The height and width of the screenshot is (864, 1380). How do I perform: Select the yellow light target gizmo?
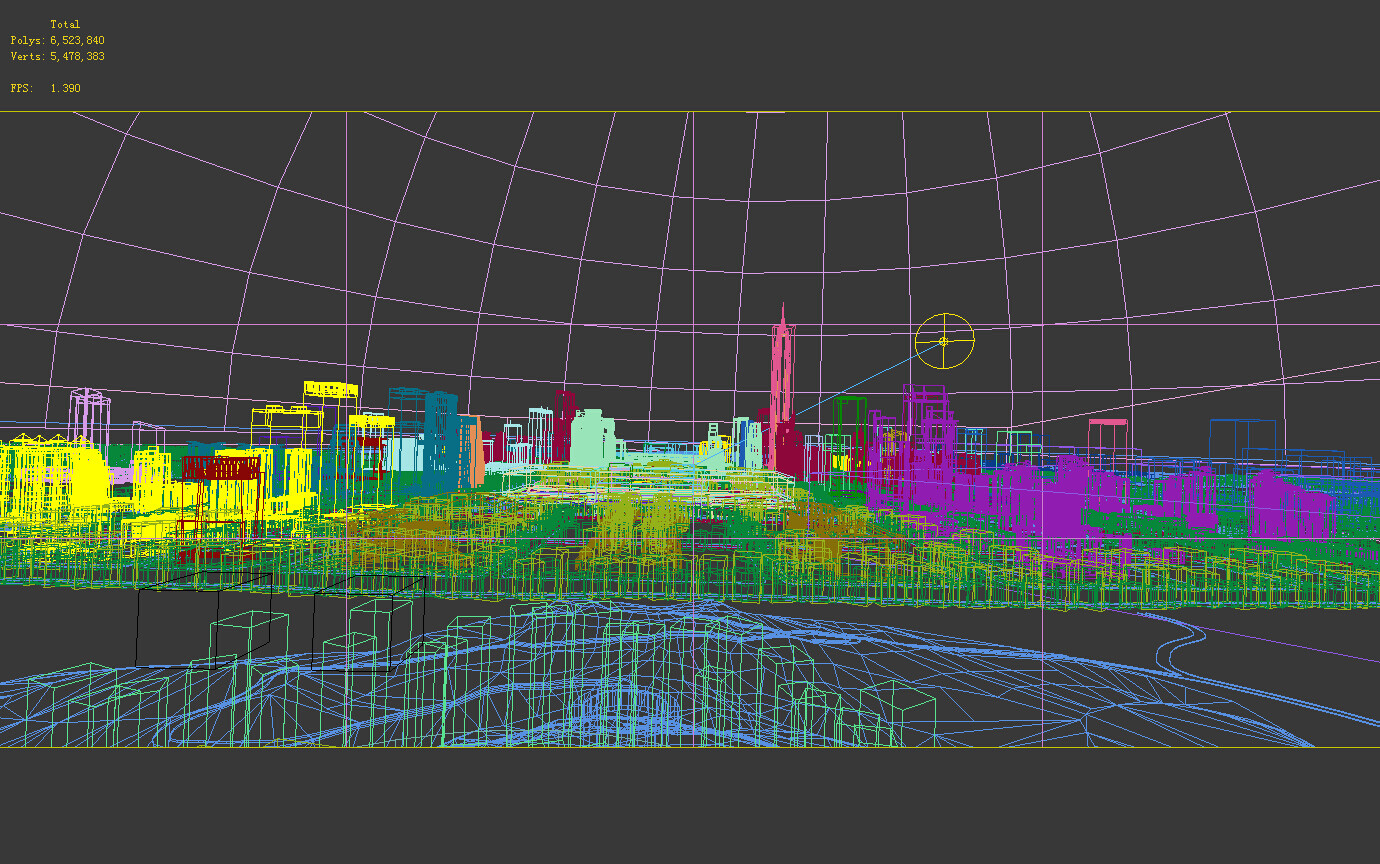coord(944,340)
